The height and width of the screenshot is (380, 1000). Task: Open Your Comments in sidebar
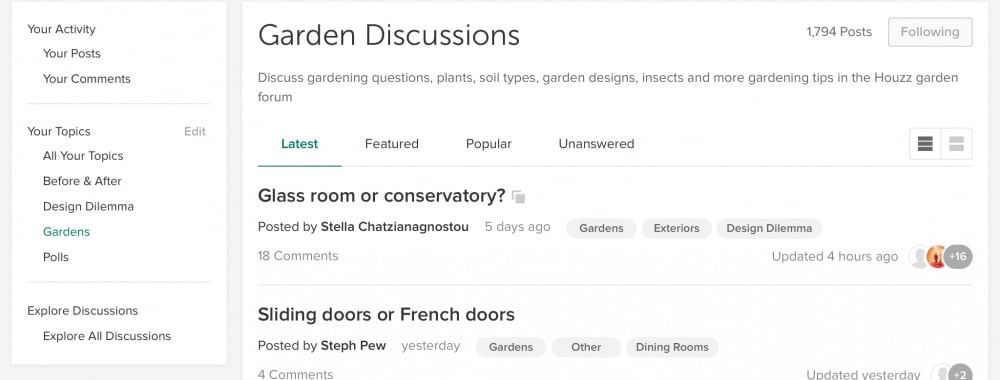87,79
